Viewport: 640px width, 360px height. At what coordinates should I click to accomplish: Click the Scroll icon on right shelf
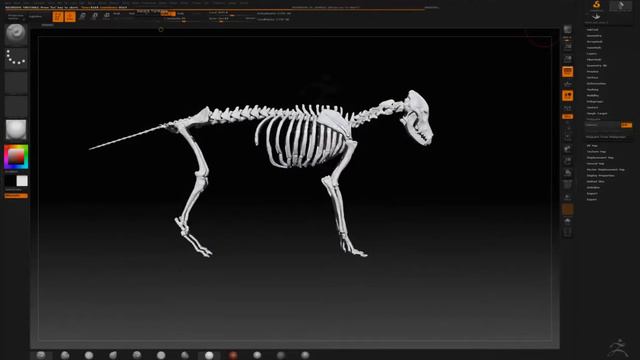pyautogui.click(x=567, y=47)
